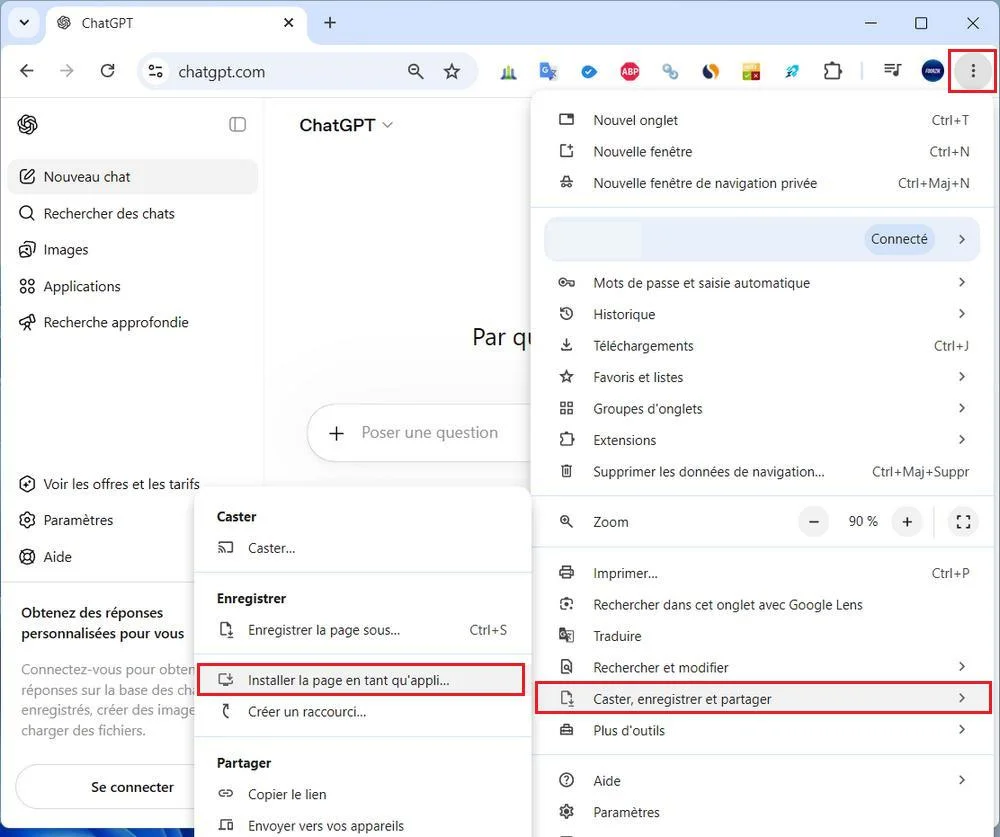
Task: Click the green bar chart extension icon
Action: point(508,71)
